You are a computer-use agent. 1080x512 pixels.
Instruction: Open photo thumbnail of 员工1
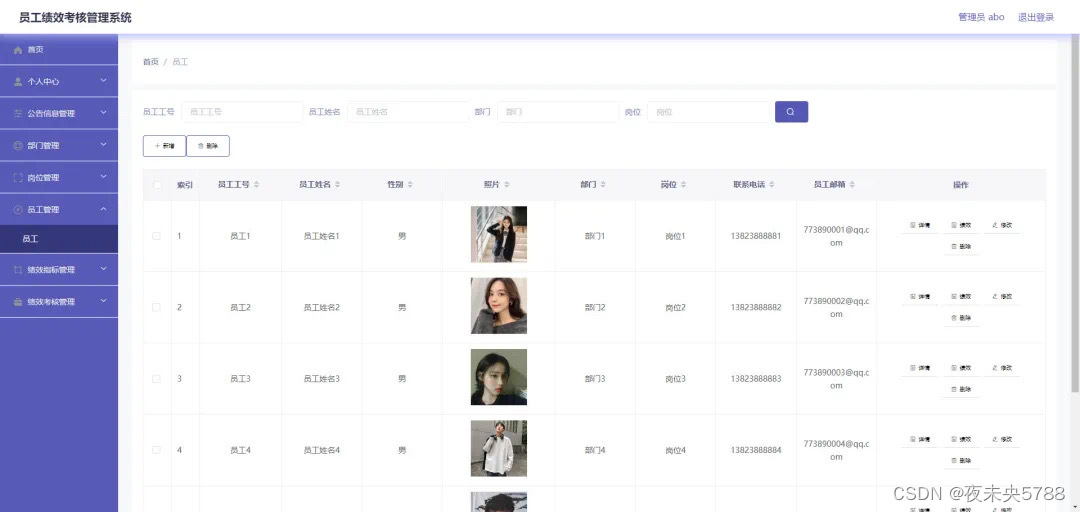click(x=499, y=234)
